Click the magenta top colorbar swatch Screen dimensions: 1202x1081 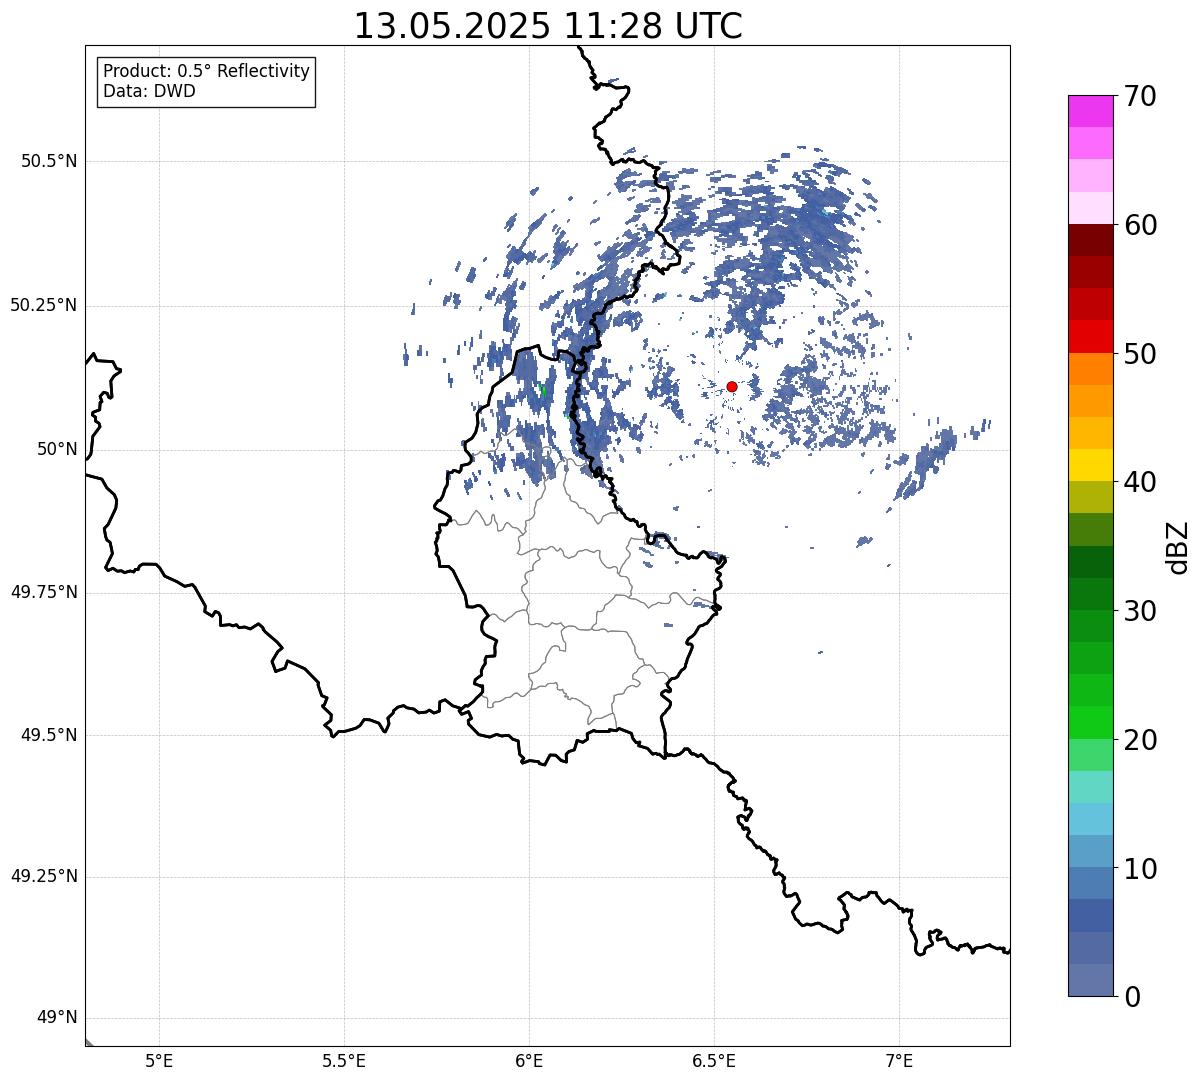1090,111
